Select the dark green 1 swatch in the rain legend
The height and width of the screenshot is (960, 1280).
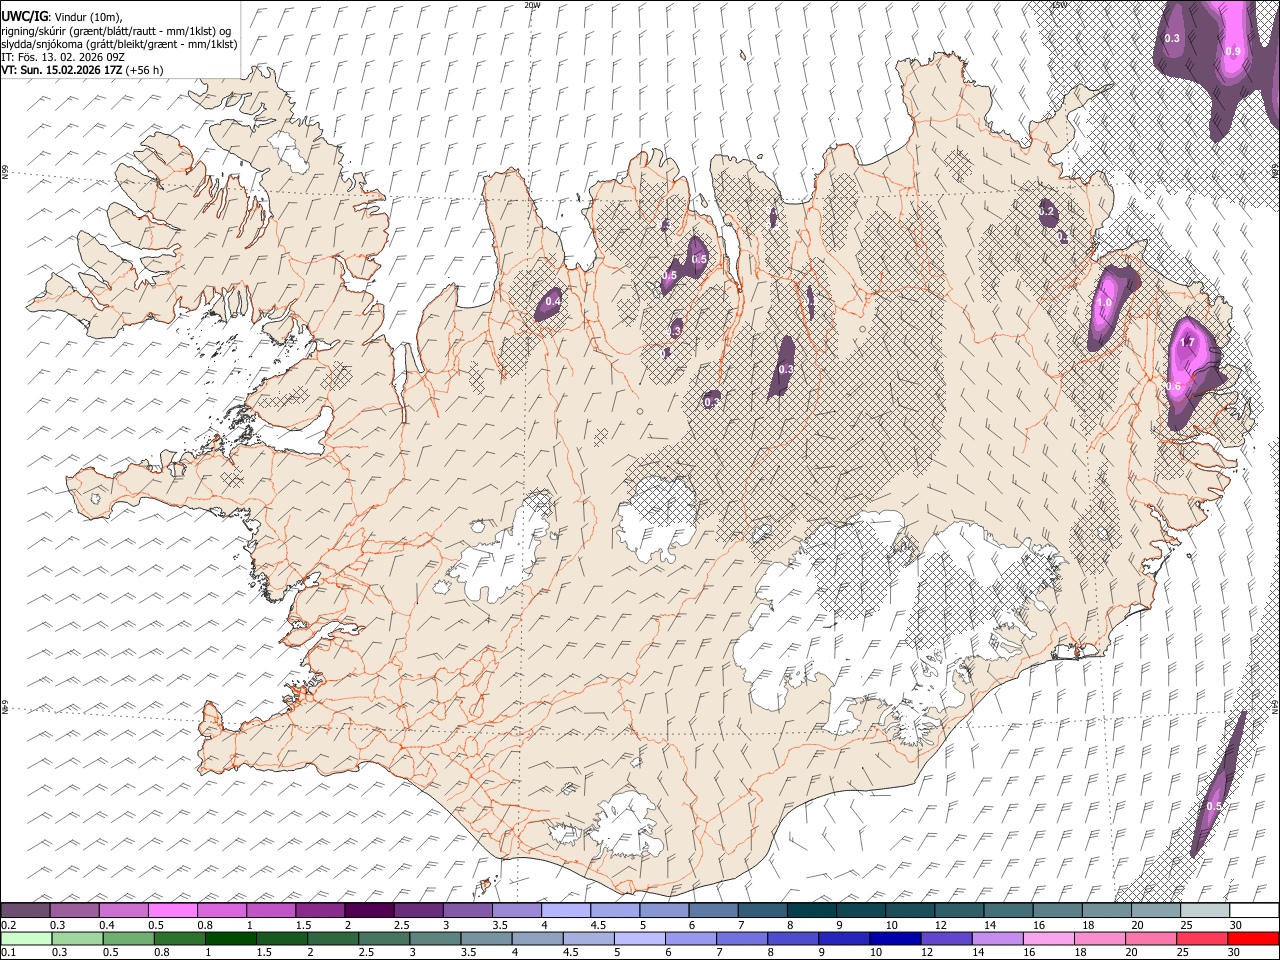click(x=230, y=938)
